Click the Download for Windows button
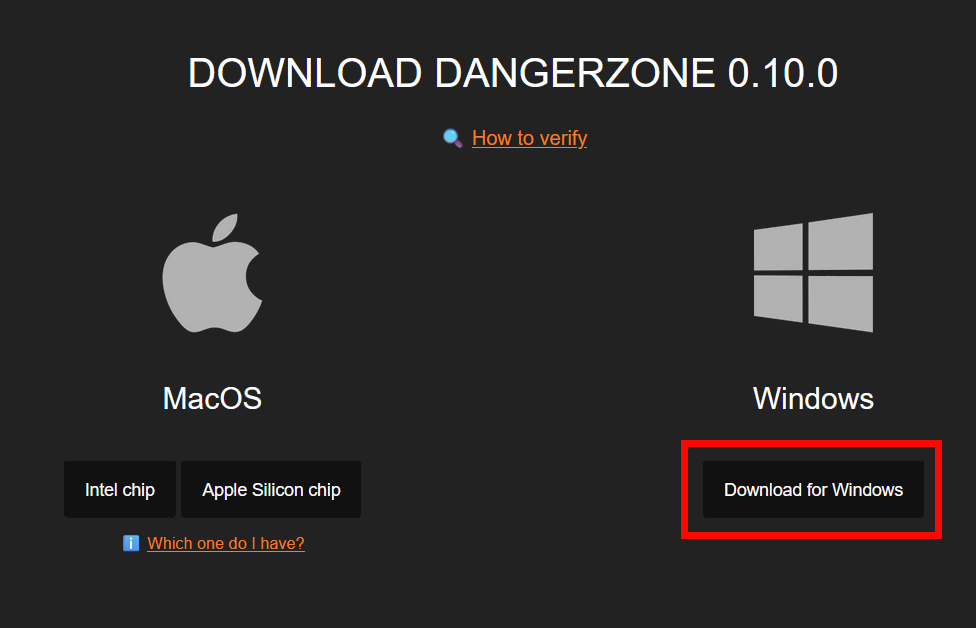Viewport: 976px width, 628px height. click(x=813, y=490)
